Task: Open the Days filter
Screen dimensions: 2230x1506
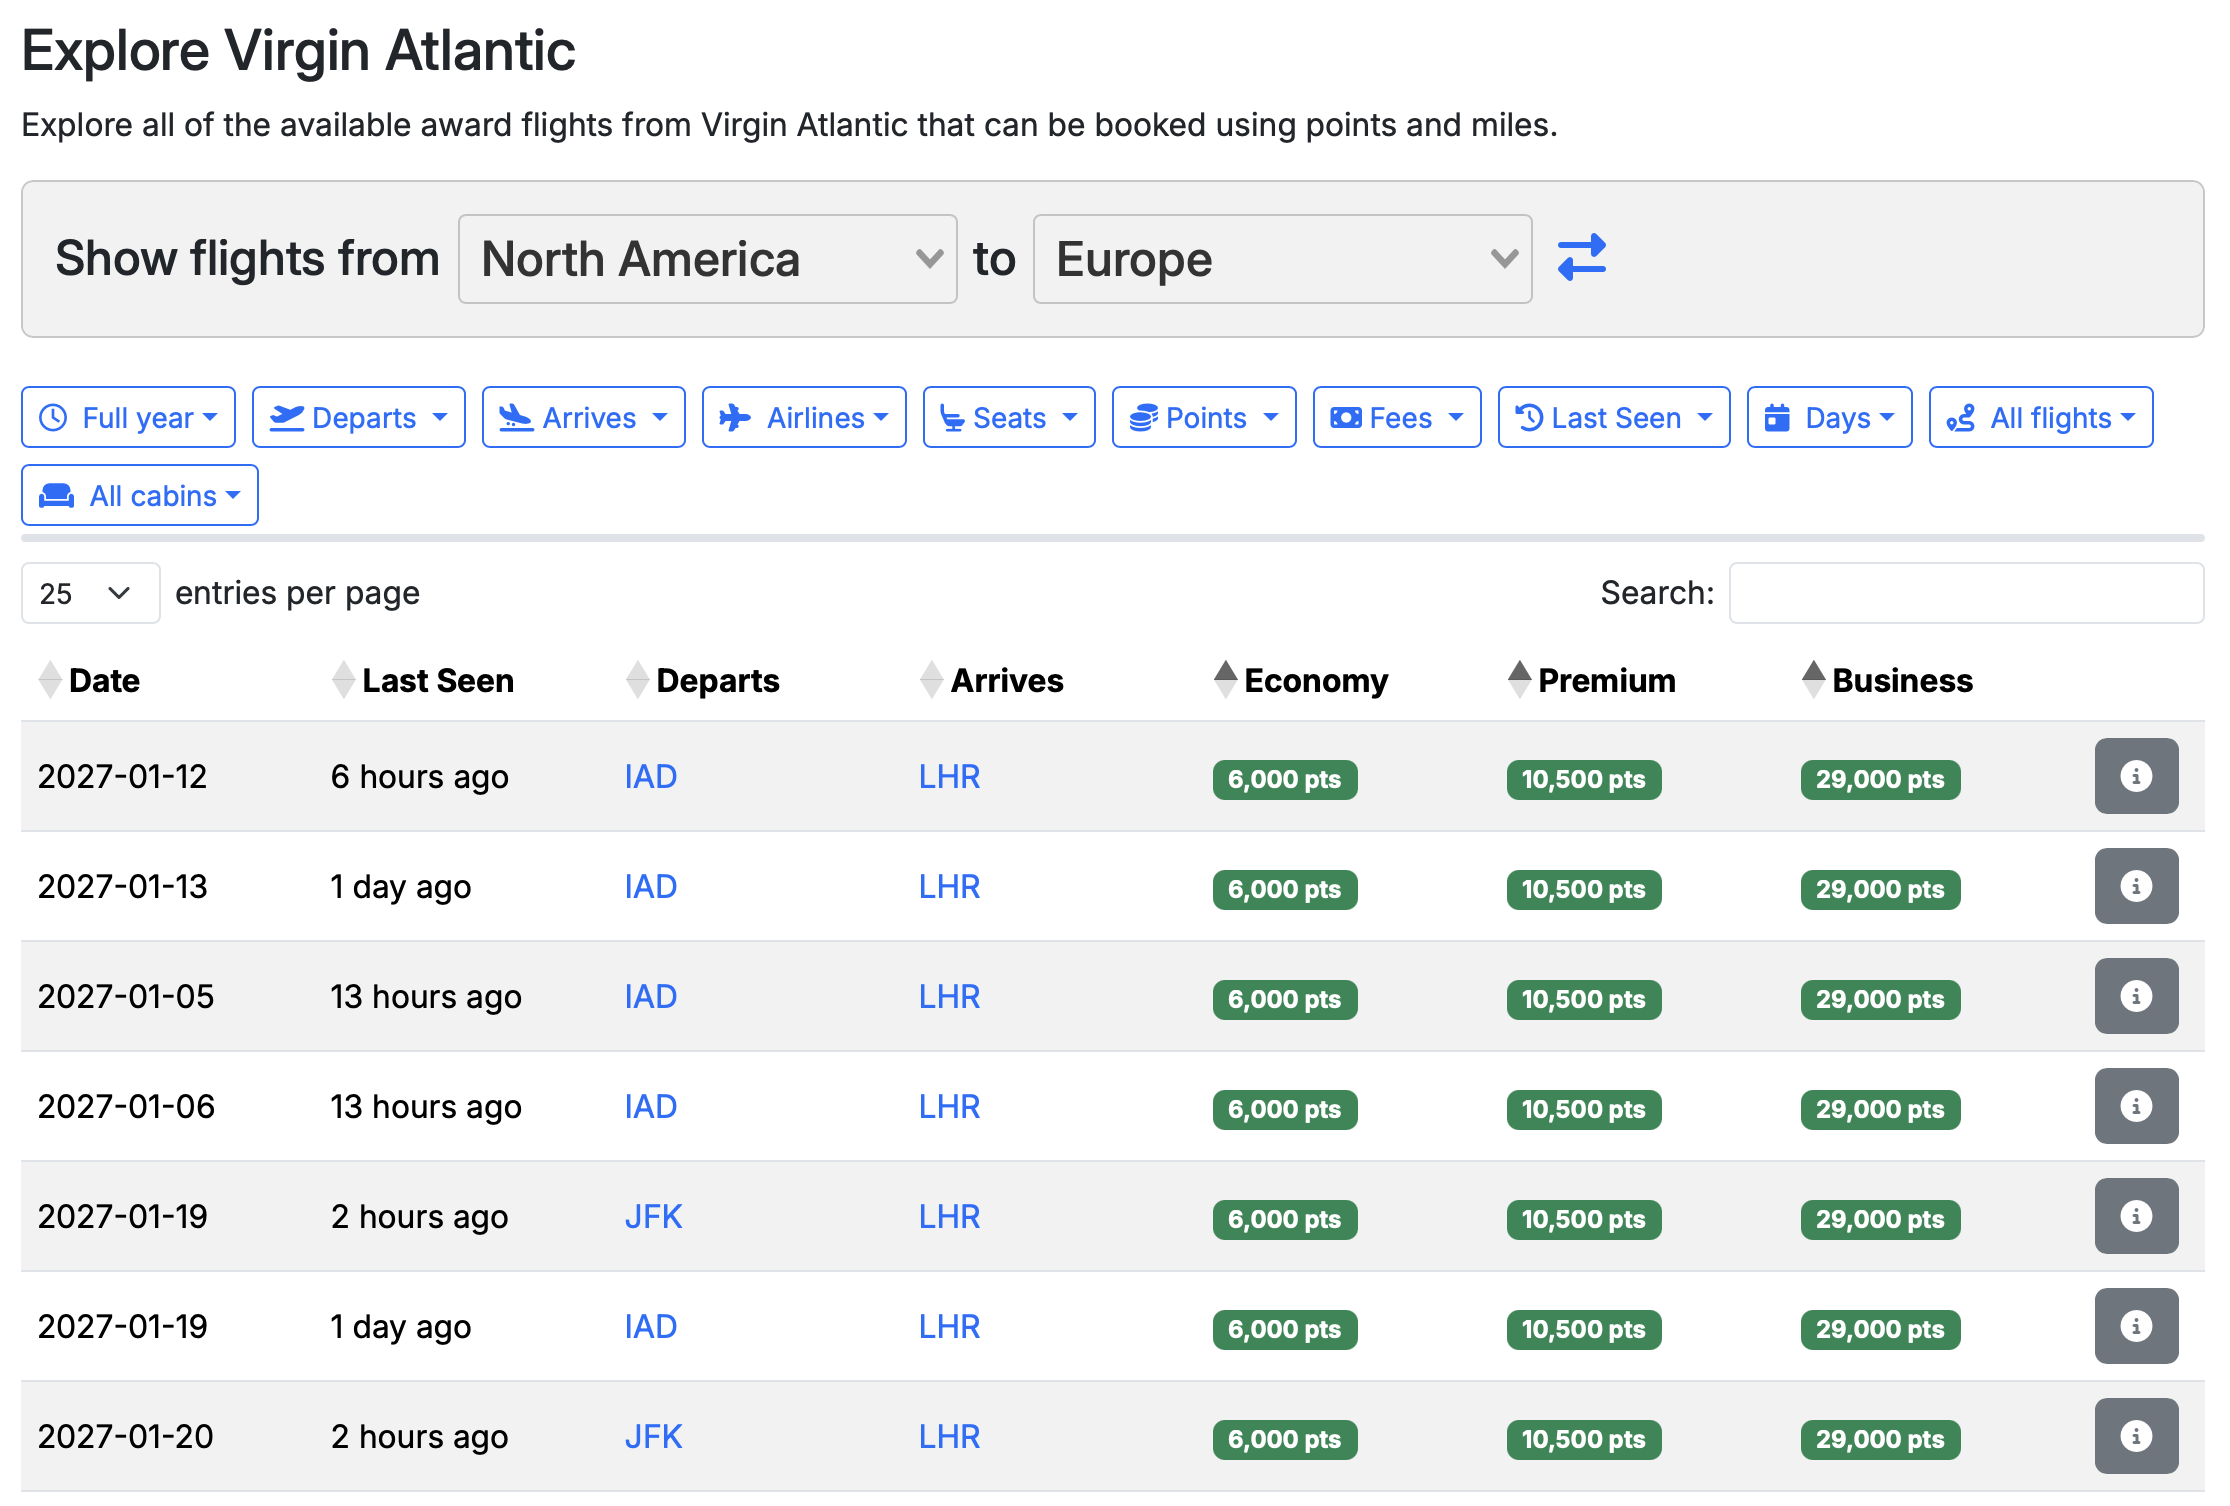Action: [x=1830, y=417]
